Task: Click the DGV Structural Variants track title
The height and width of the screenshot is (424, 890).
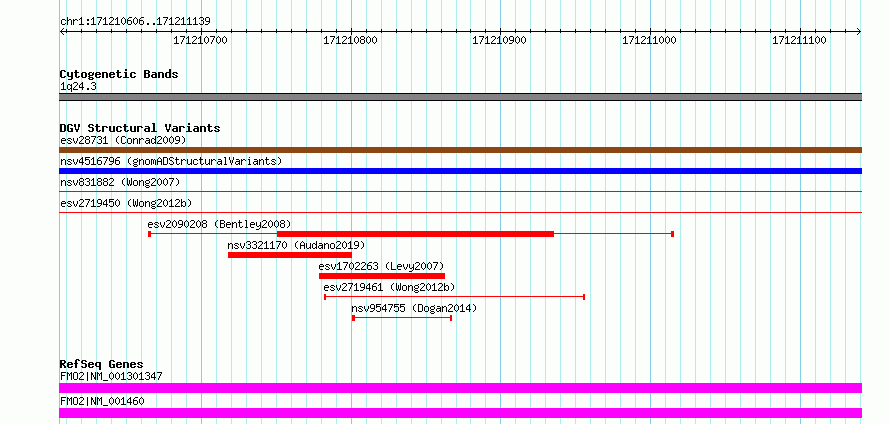Action: point(140,128)
